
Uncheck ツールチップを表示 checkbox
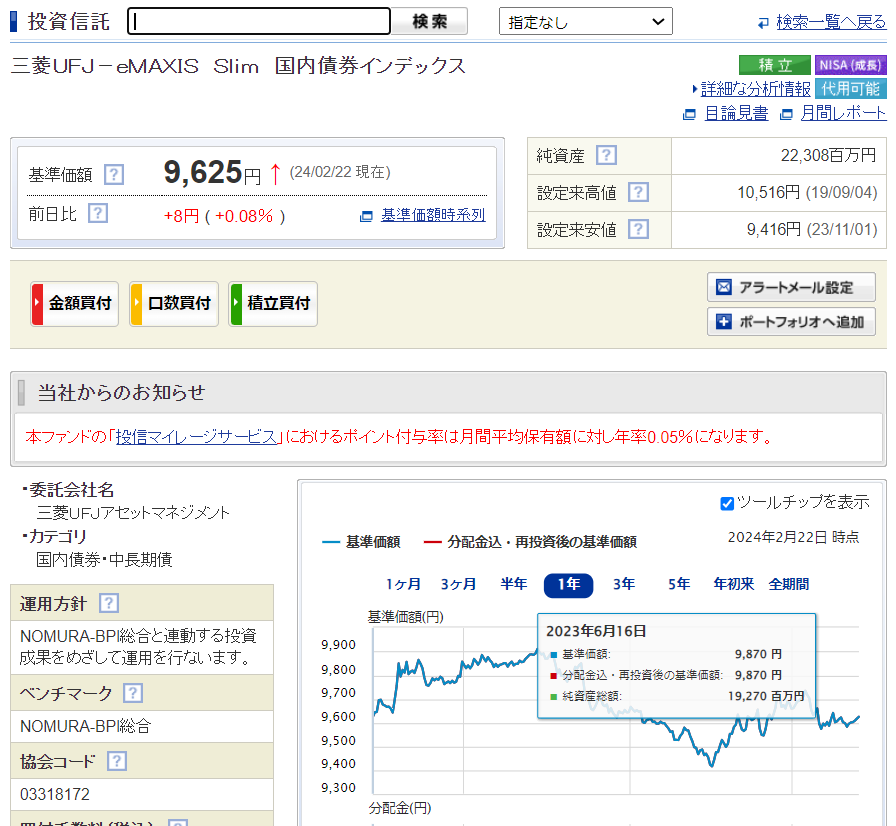[727, 503]
